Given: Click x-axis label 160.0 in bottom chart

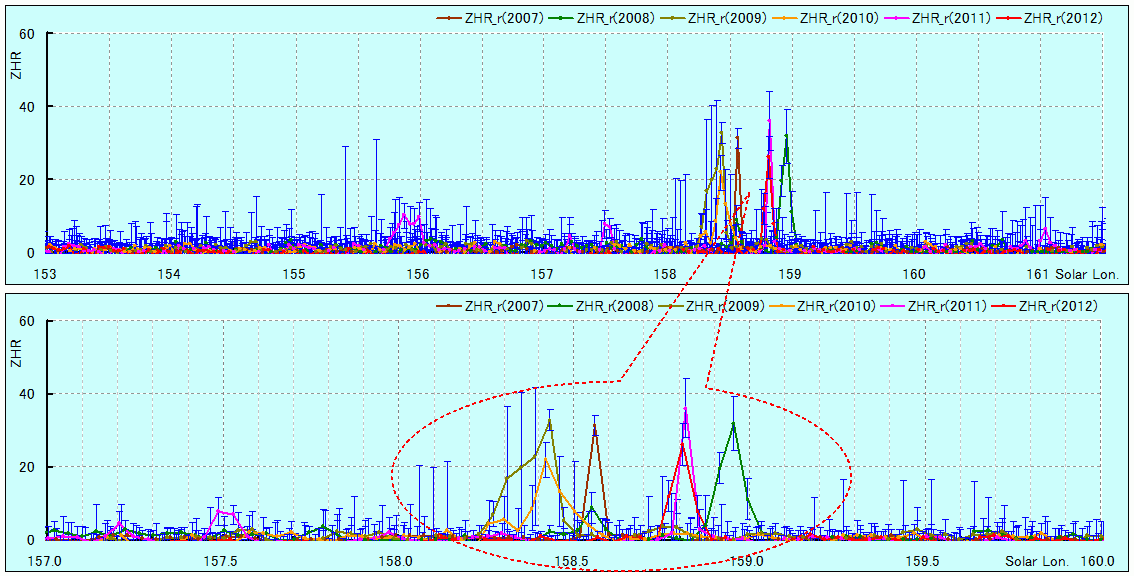Looking at the screenshot, I should 1099,561.
